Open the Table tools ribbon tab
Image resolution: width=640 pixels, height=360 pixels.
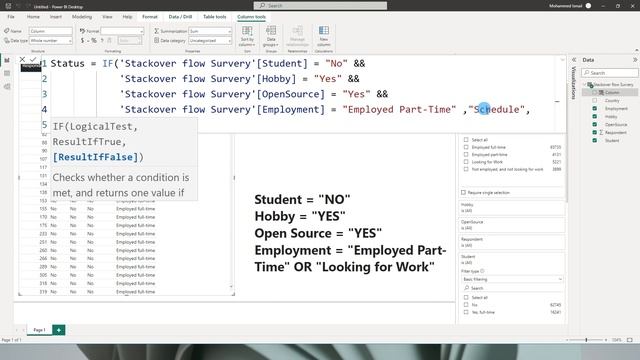[215, 17]
